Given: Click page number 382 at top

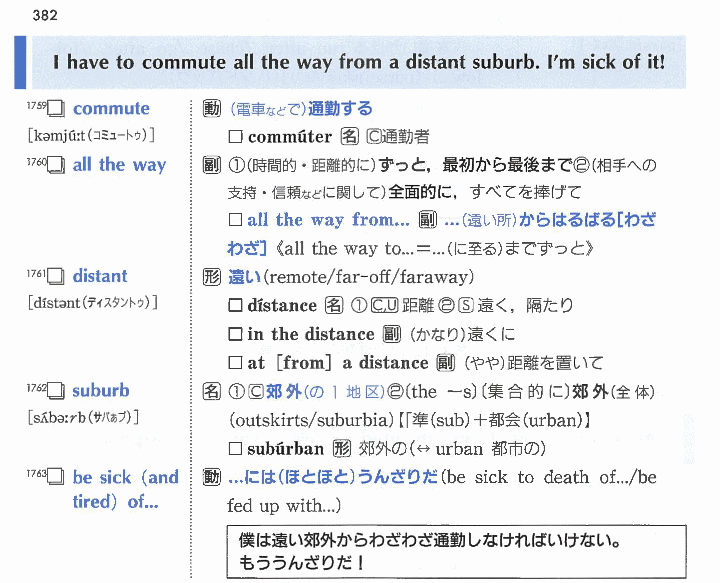Looking at the screenshot, I should coord(44,14).
